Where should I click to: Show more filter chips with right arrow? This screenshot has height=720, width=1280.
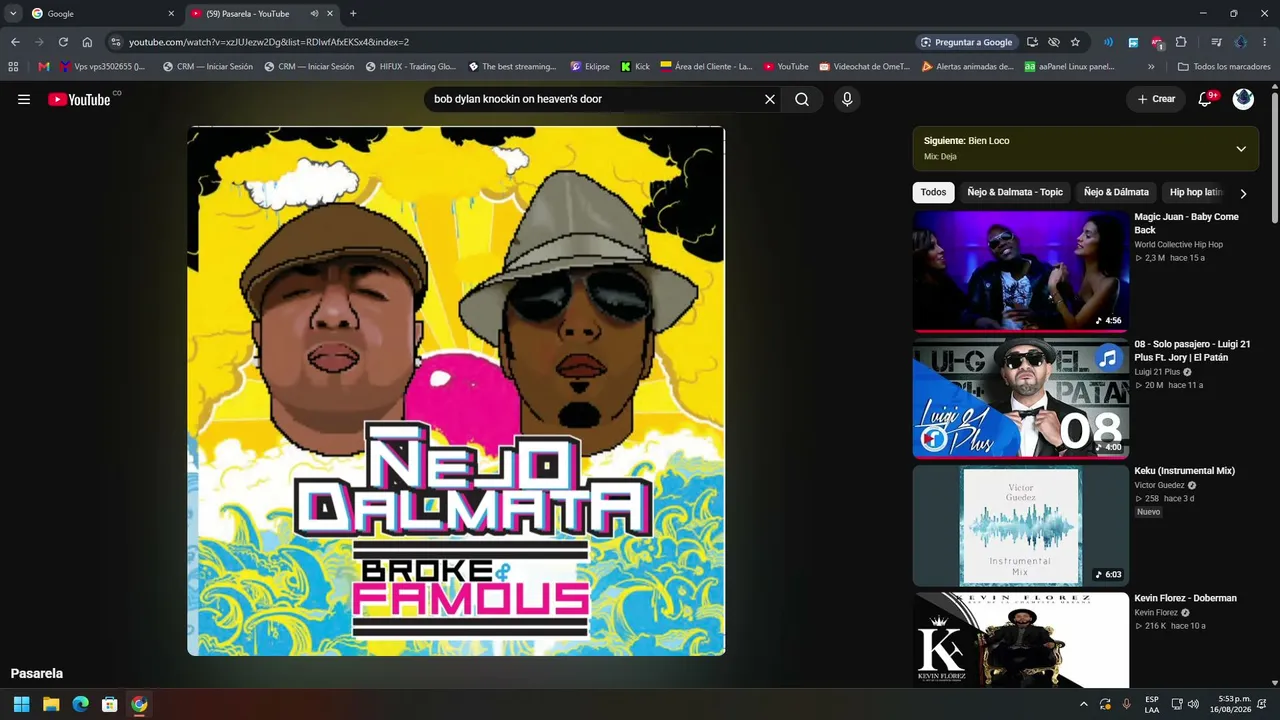pos(1243,193)
